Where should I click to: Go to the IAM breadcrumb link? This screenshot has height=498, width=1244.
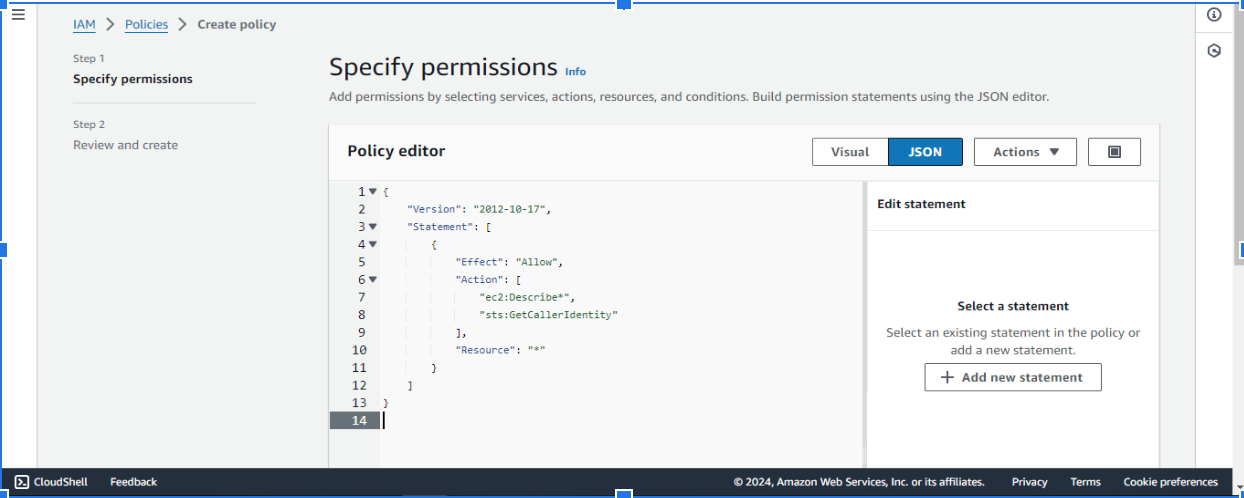tap(84, 24)
